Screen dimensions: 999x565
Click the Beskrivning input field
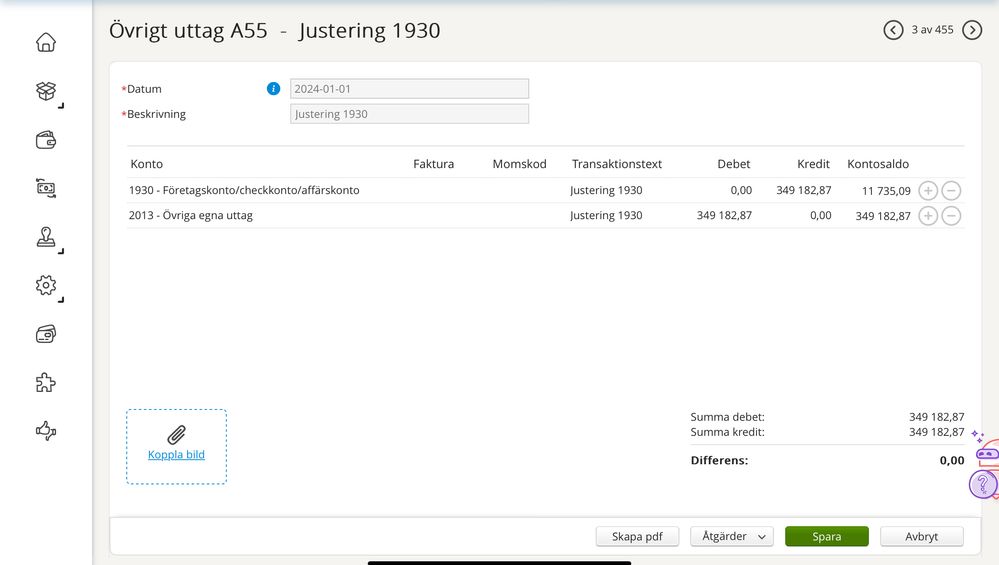tap(409, 114)
